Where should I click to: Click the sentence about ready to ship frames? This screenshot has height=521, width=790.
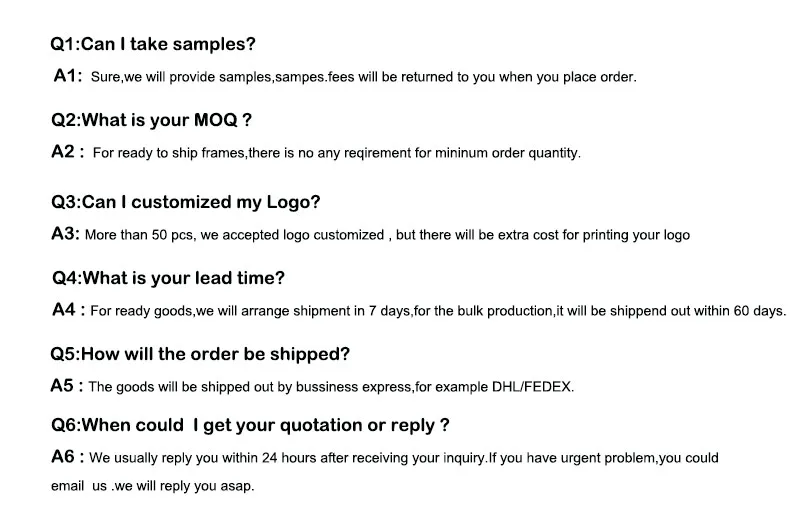[336, 153]
